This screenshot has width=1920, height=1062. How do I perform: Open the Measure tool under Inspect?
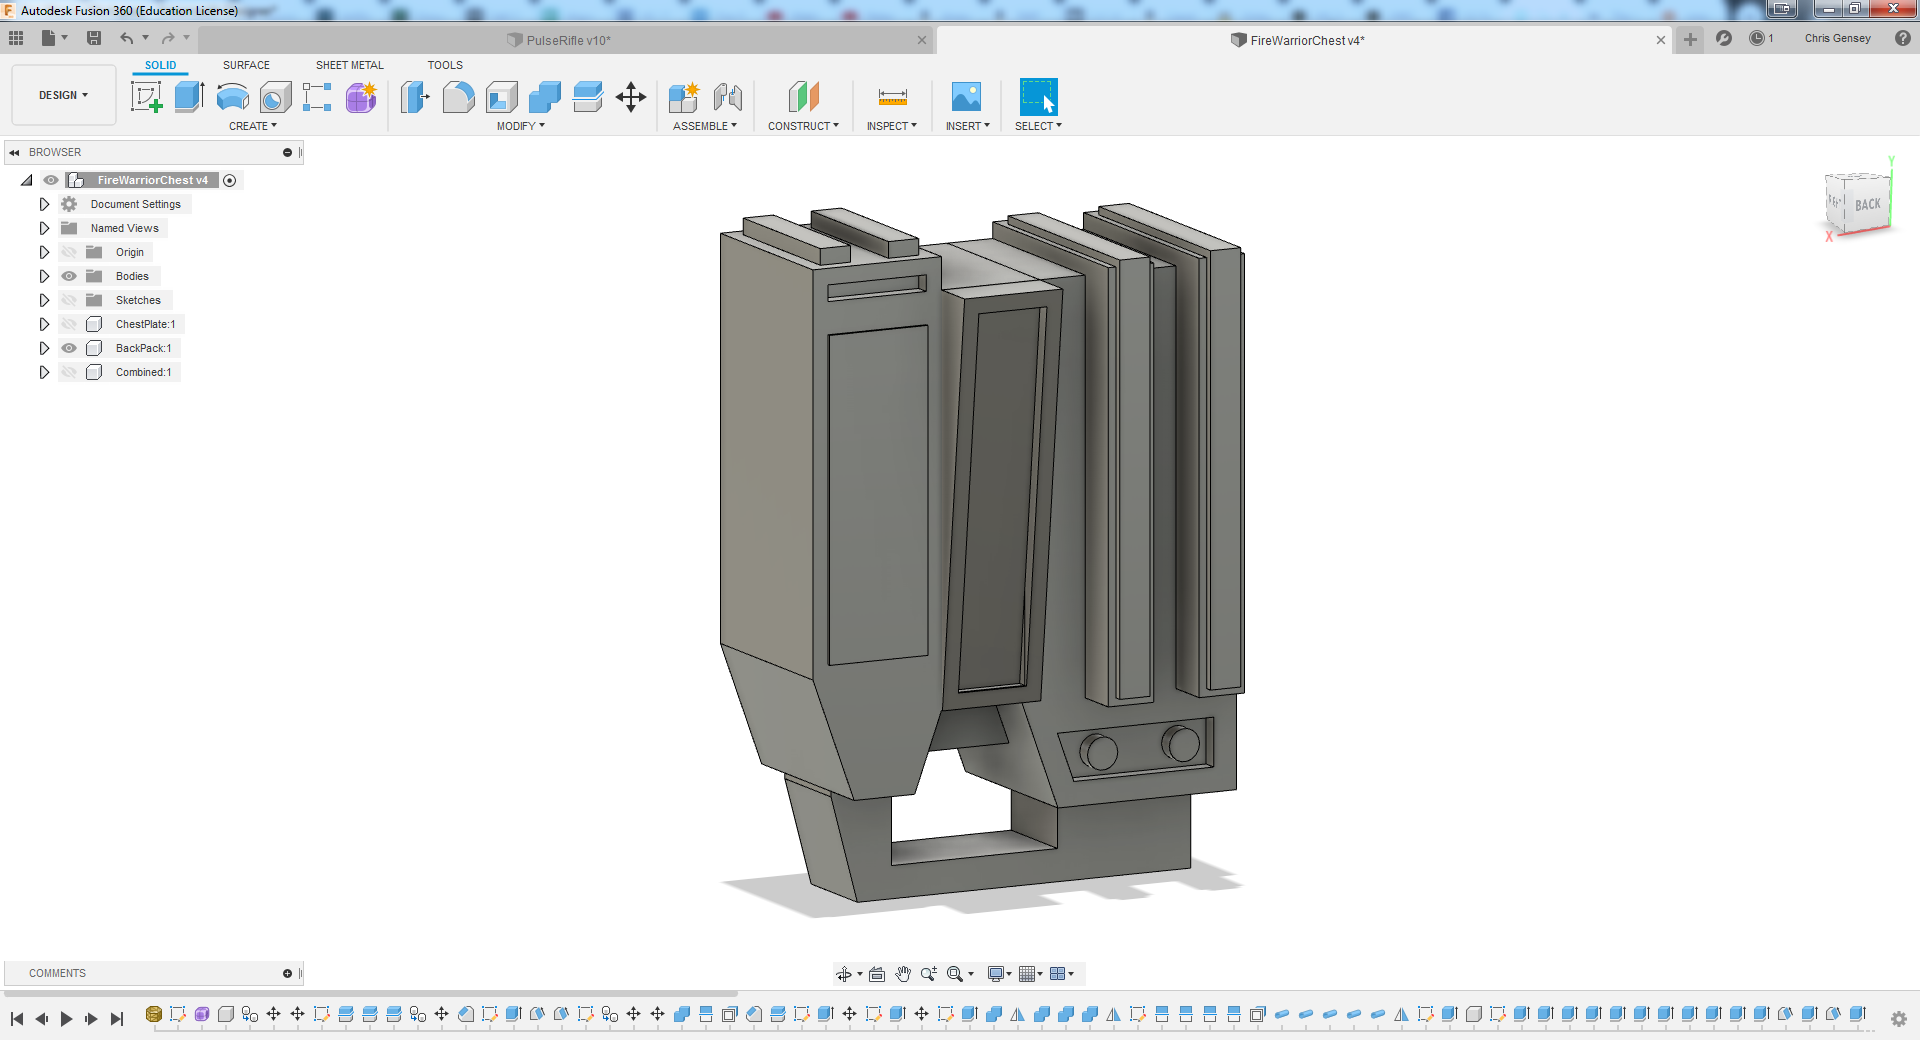(892, 97)
